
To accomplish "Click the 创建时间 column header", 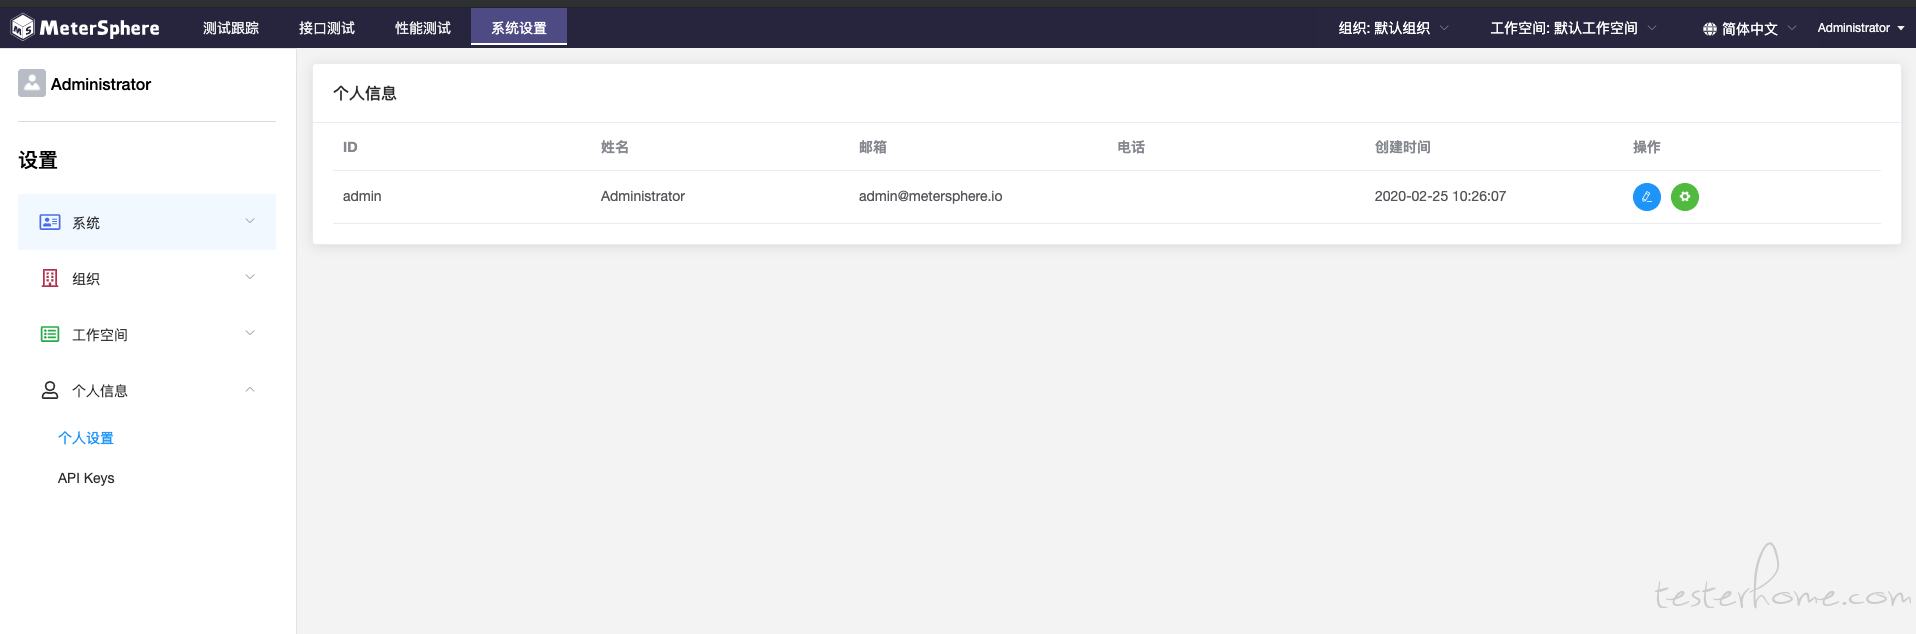I will click(1403, 147).
